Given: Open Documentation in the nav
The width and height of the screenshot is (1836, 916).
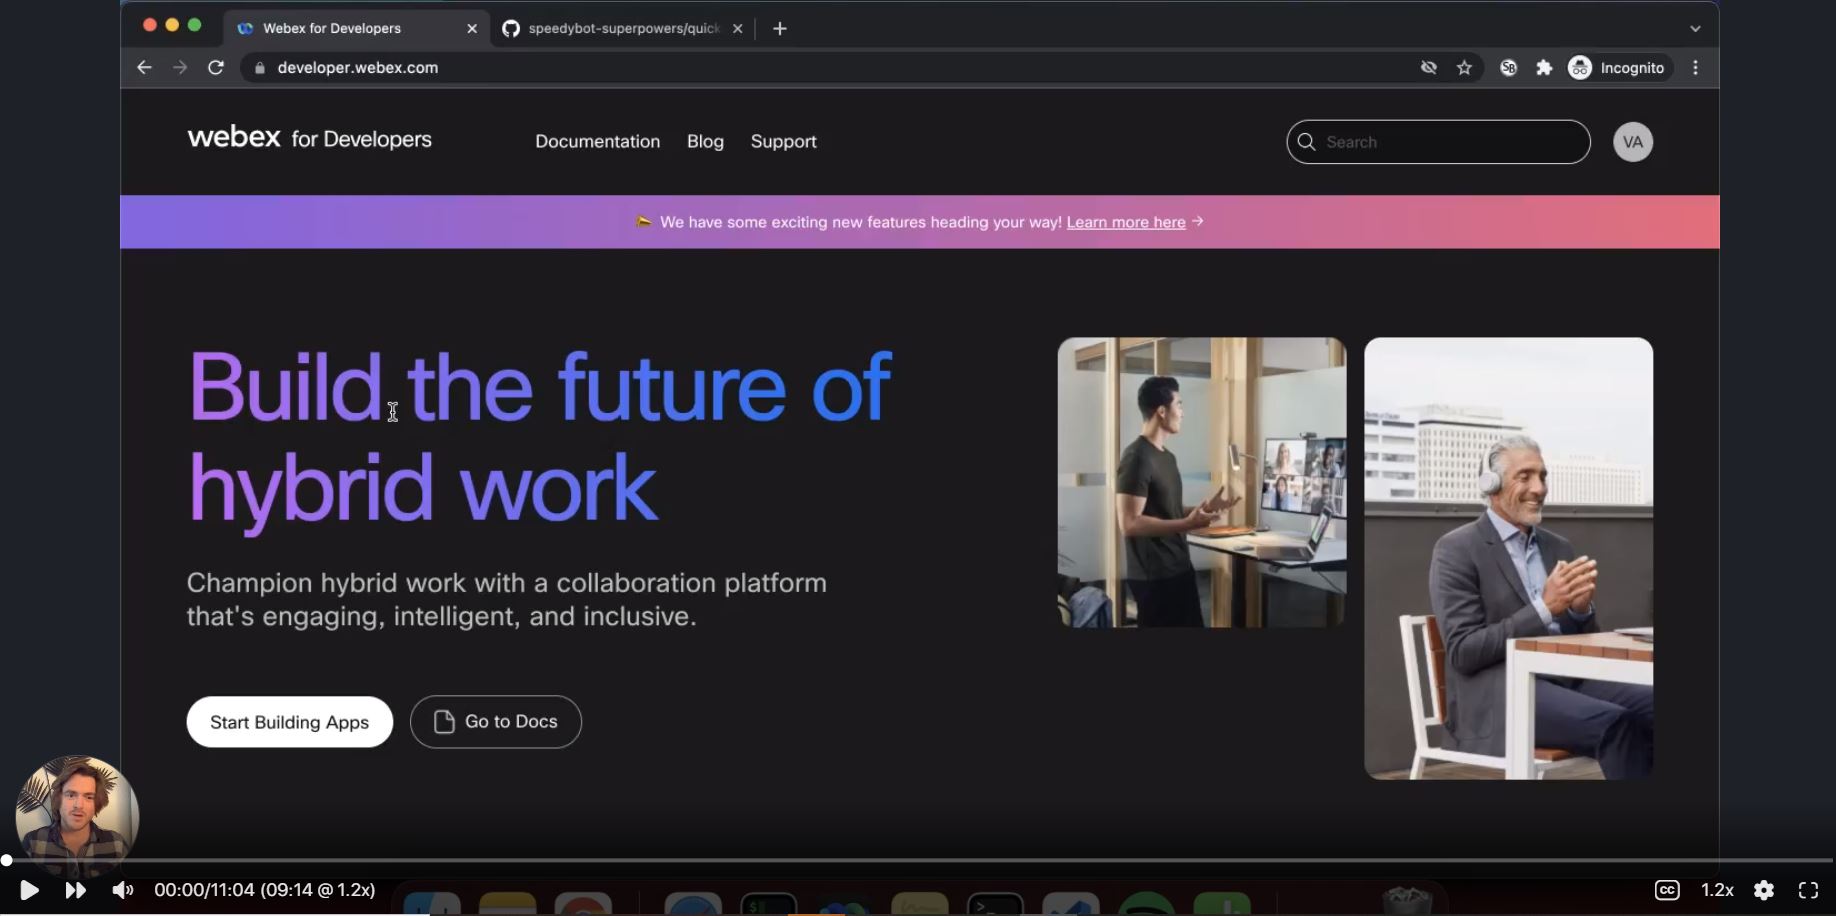Looking at the screenshot, I should click(597, 141).
